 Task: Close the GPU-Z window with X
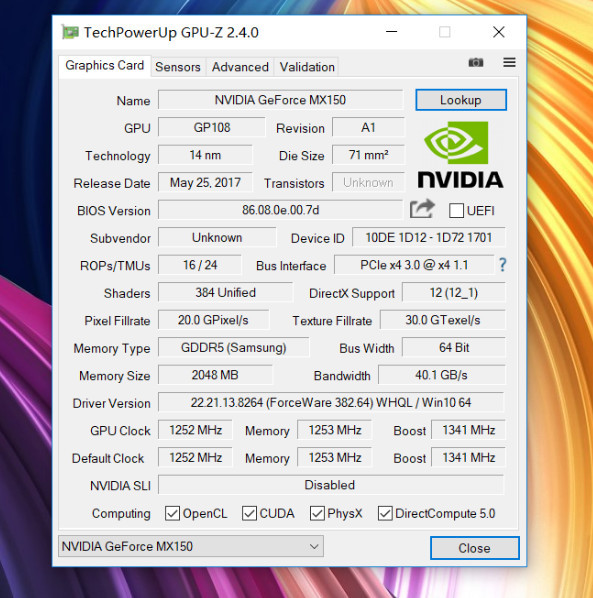tap(499, 32)
